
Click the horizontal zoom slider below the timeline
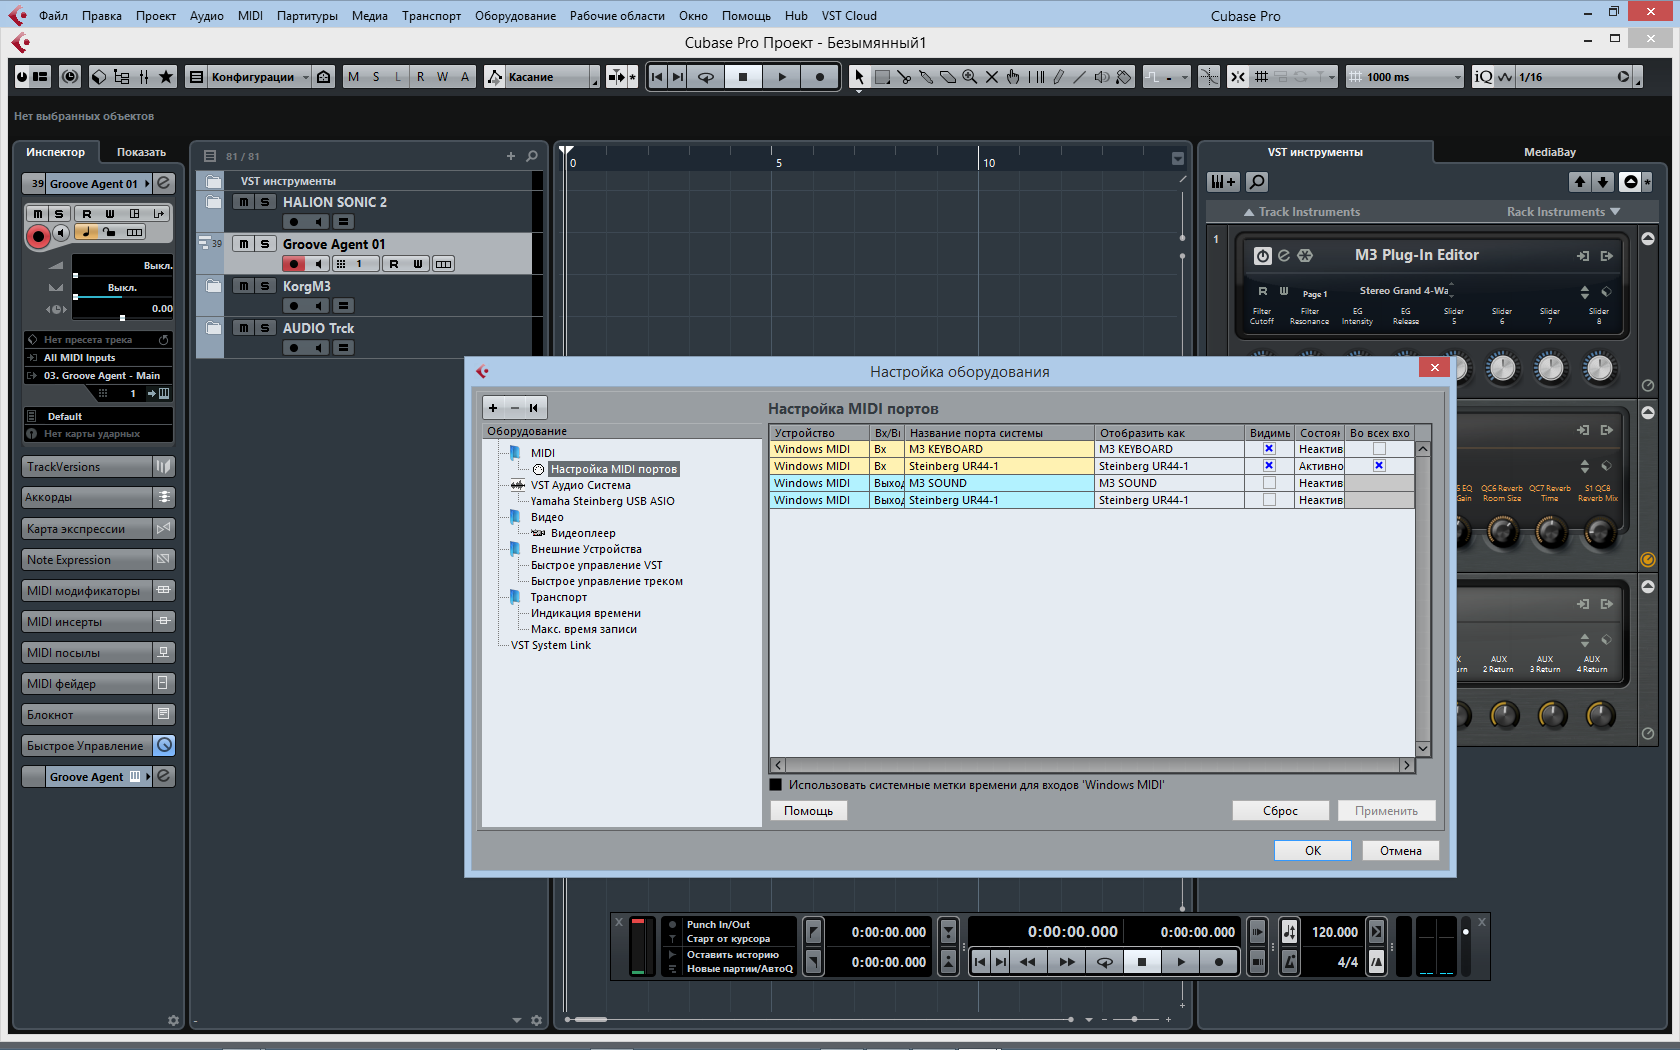pos(1135,1019)
